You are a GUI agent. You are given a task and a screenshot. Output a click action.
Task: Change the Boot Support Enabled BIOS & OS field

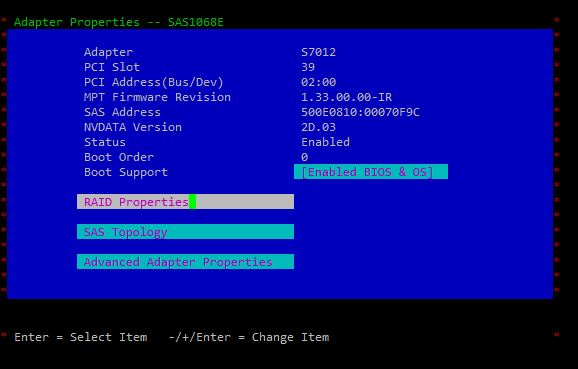[x=371, y=172]
